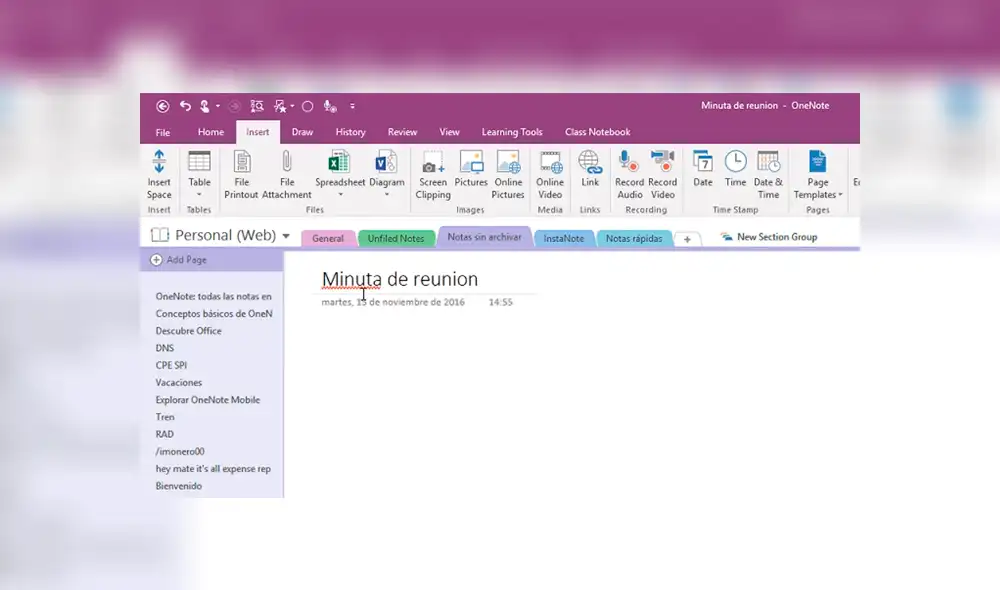
Task: Click the Undo icon in quick access toolbar
Action: 185,105
